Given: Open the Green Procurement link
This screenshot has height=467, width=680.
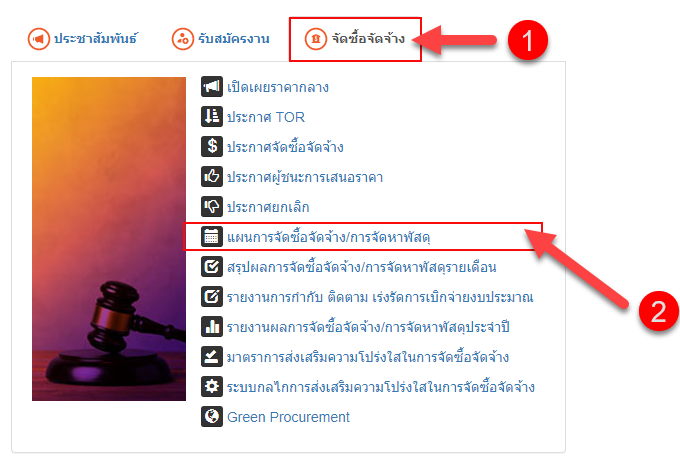Looking at the screenshot, I should pyautogui.click(x=288, y=417).
